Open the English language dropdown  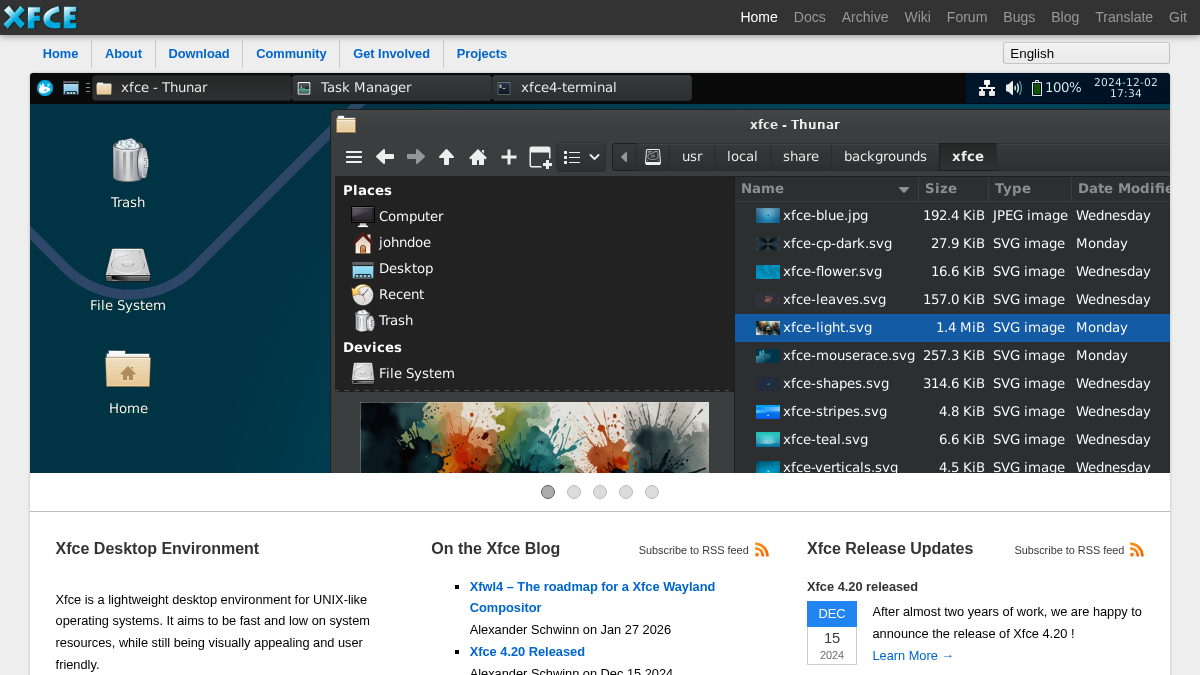tap(1086, 53)
